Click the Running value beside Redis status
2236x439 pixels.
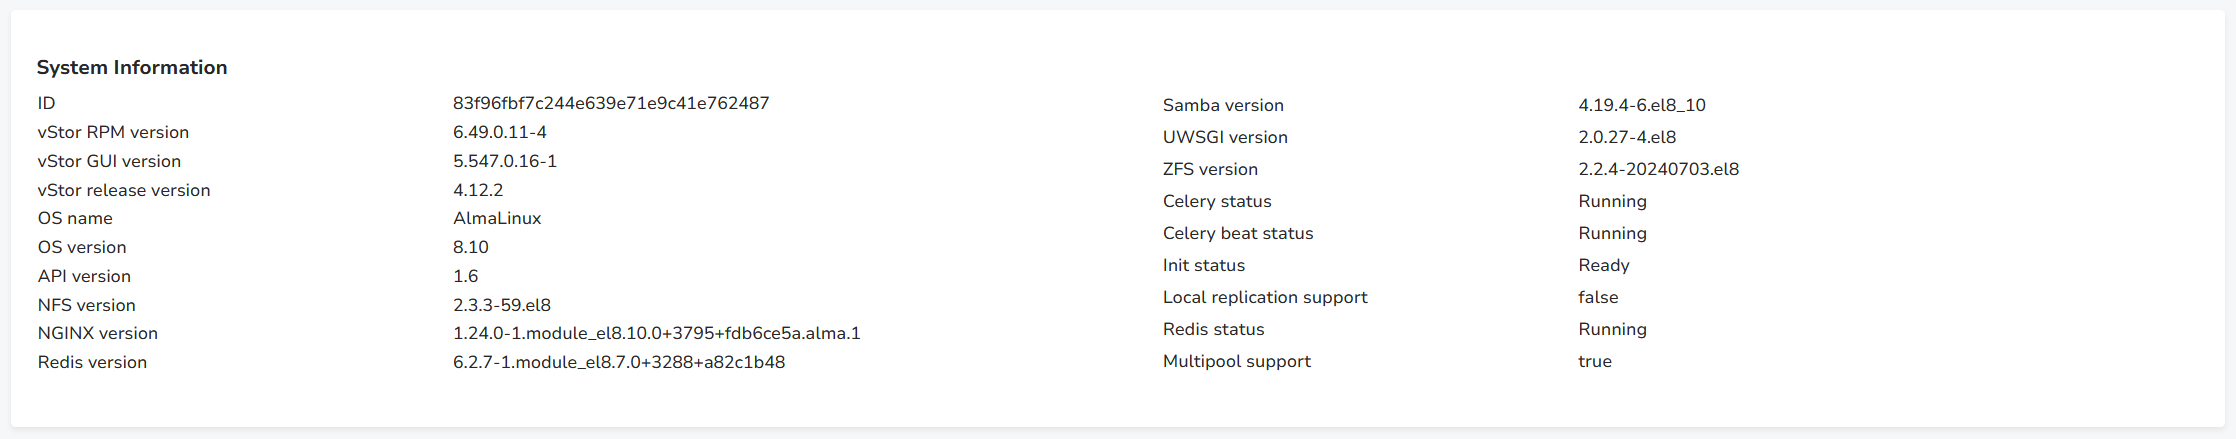(1612, 329)
